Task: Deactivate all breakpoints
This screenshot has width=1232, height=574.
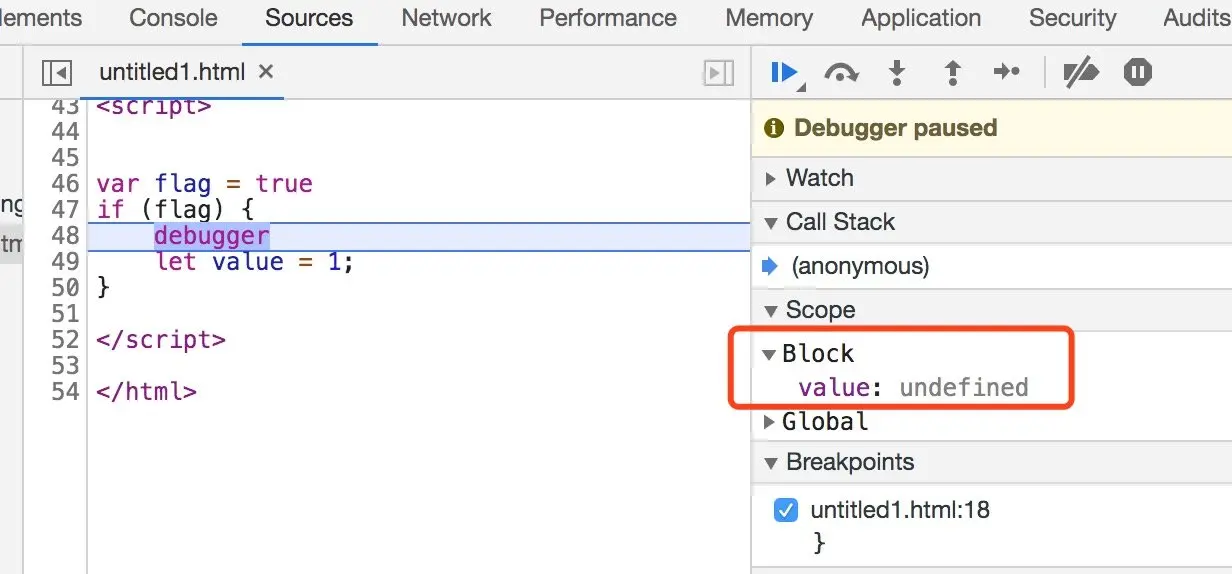Action: 1081,72
